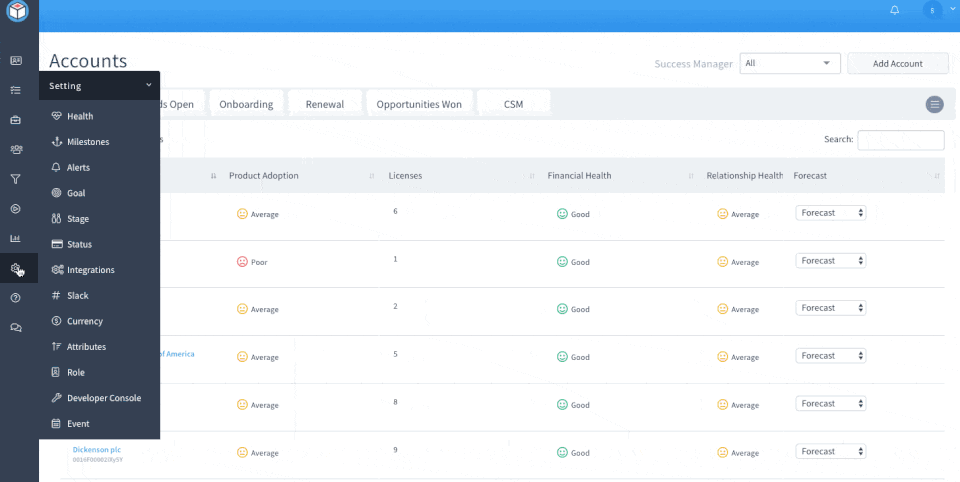Click the settings gears sidebar icon
This screenshot has width=960, height=482.
pyautogui.click(x=16, y=268)
